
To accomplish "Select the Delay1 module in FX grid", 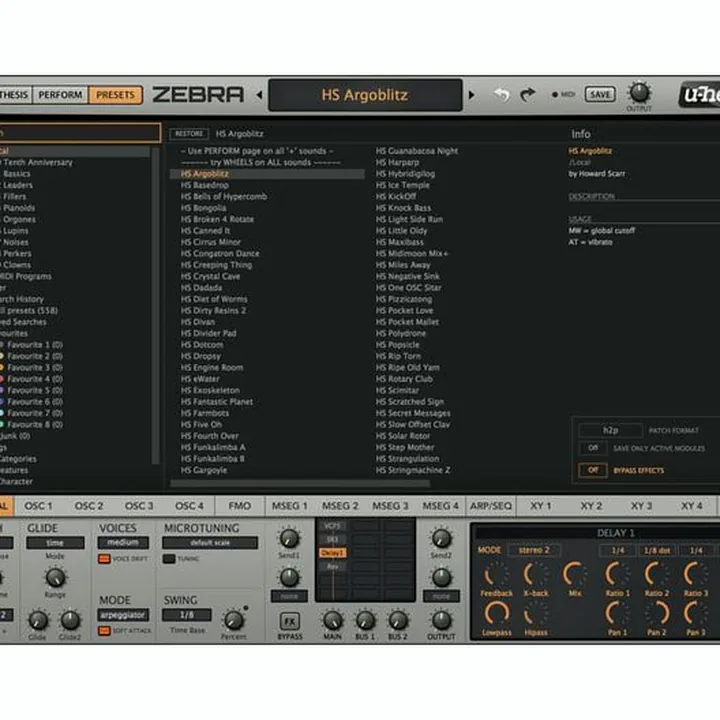I will point(332,553).
